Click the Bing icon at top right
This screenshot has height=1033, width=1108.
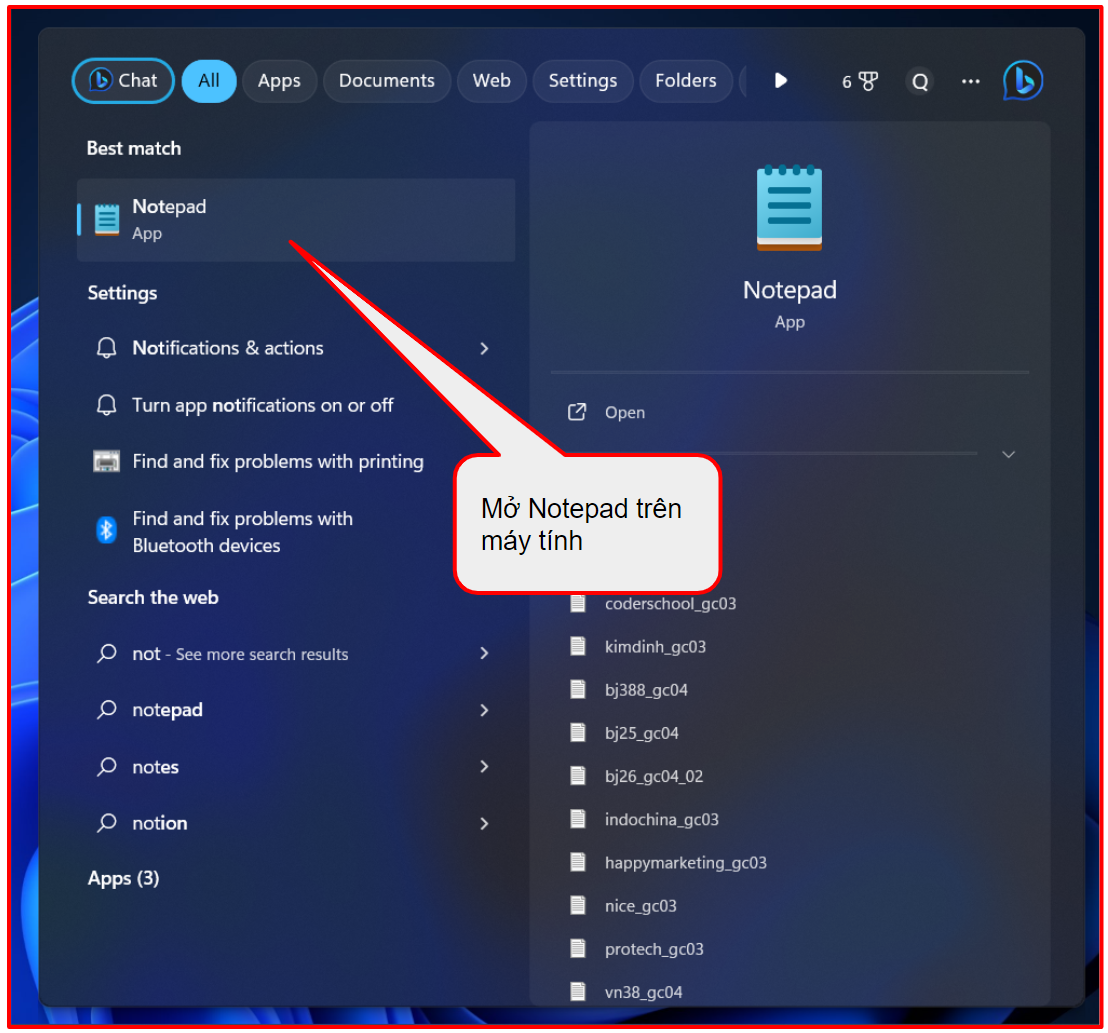tap(1022, 81)
